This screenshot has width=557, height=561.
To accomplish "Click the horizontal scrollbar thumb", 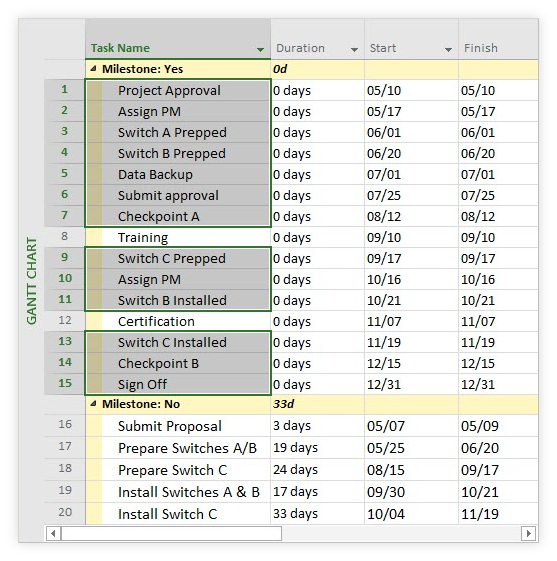I will [171, 533].
